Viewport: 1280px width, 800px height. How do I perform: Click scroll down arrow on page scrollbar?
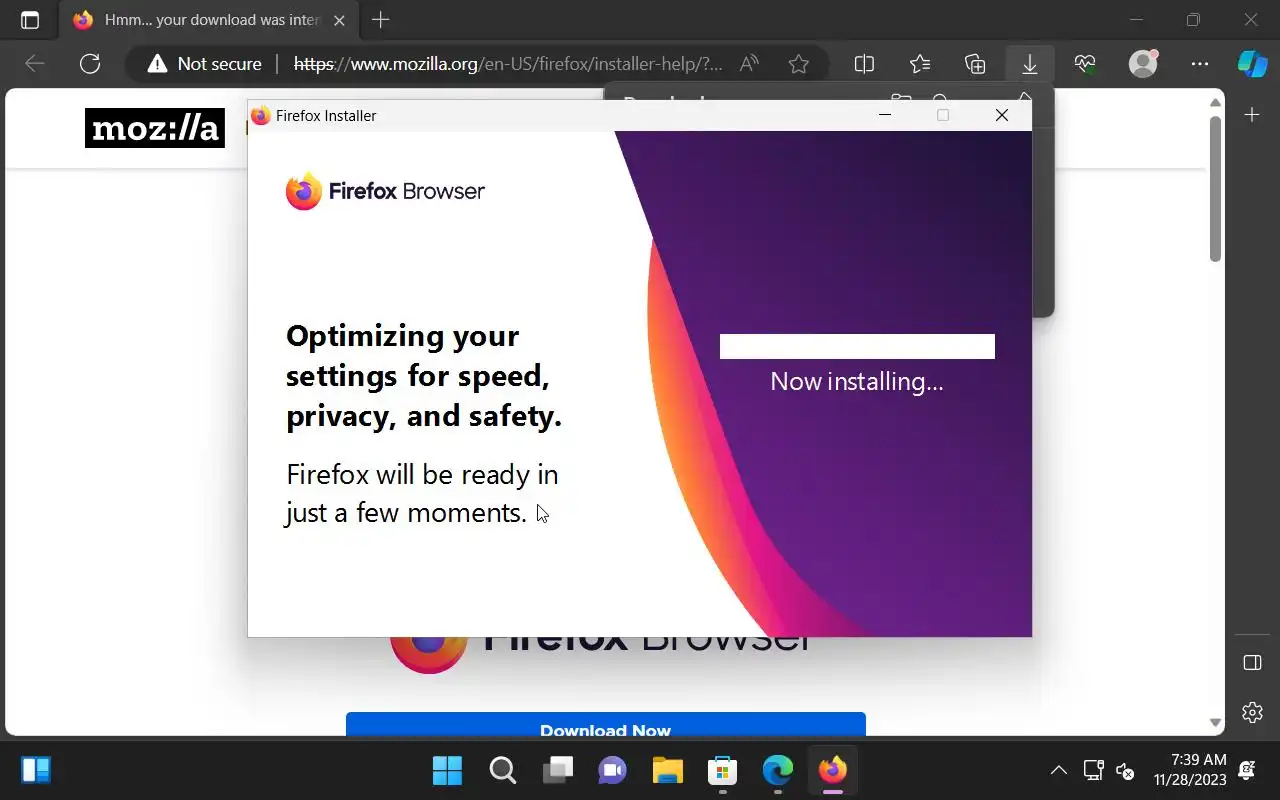click(x=1216, y=722)
